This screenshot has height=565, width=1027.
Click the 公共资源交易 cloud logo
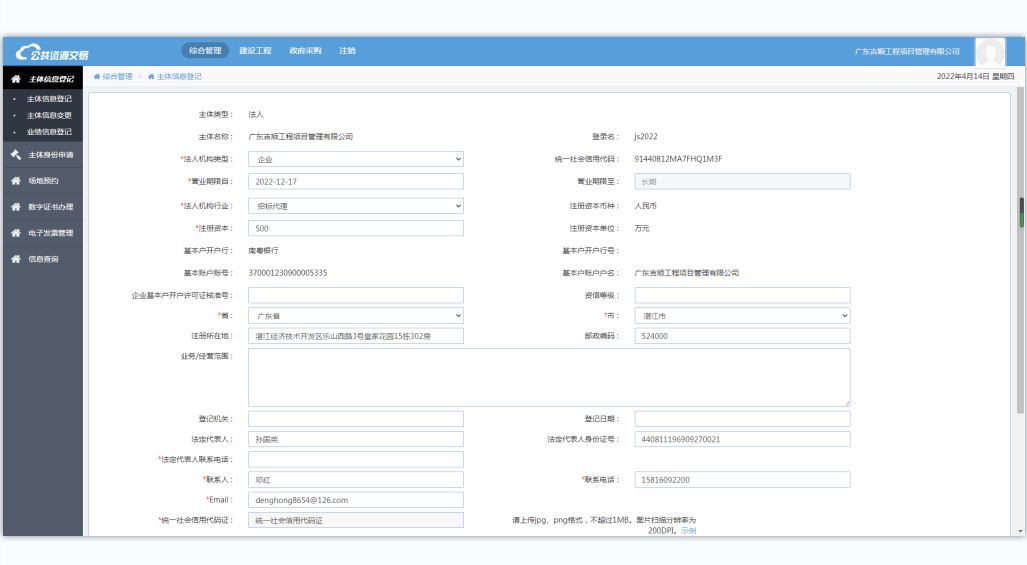click(52, 52)
